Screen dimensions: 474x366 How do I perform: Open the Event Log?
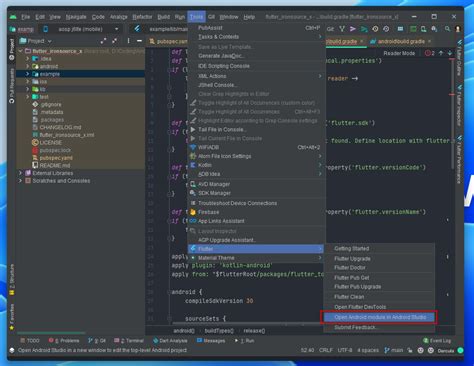click(x=437, y=341)
